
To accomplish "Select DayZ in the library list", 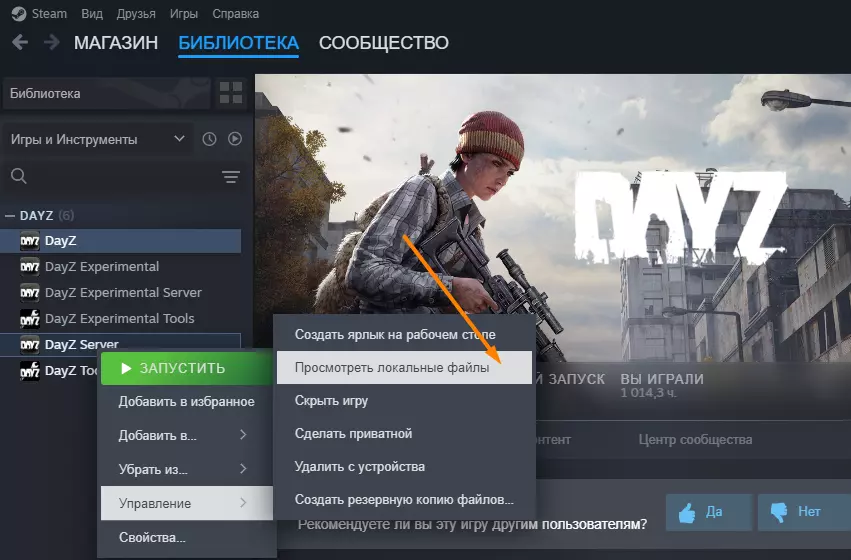I will coord(120,240).
